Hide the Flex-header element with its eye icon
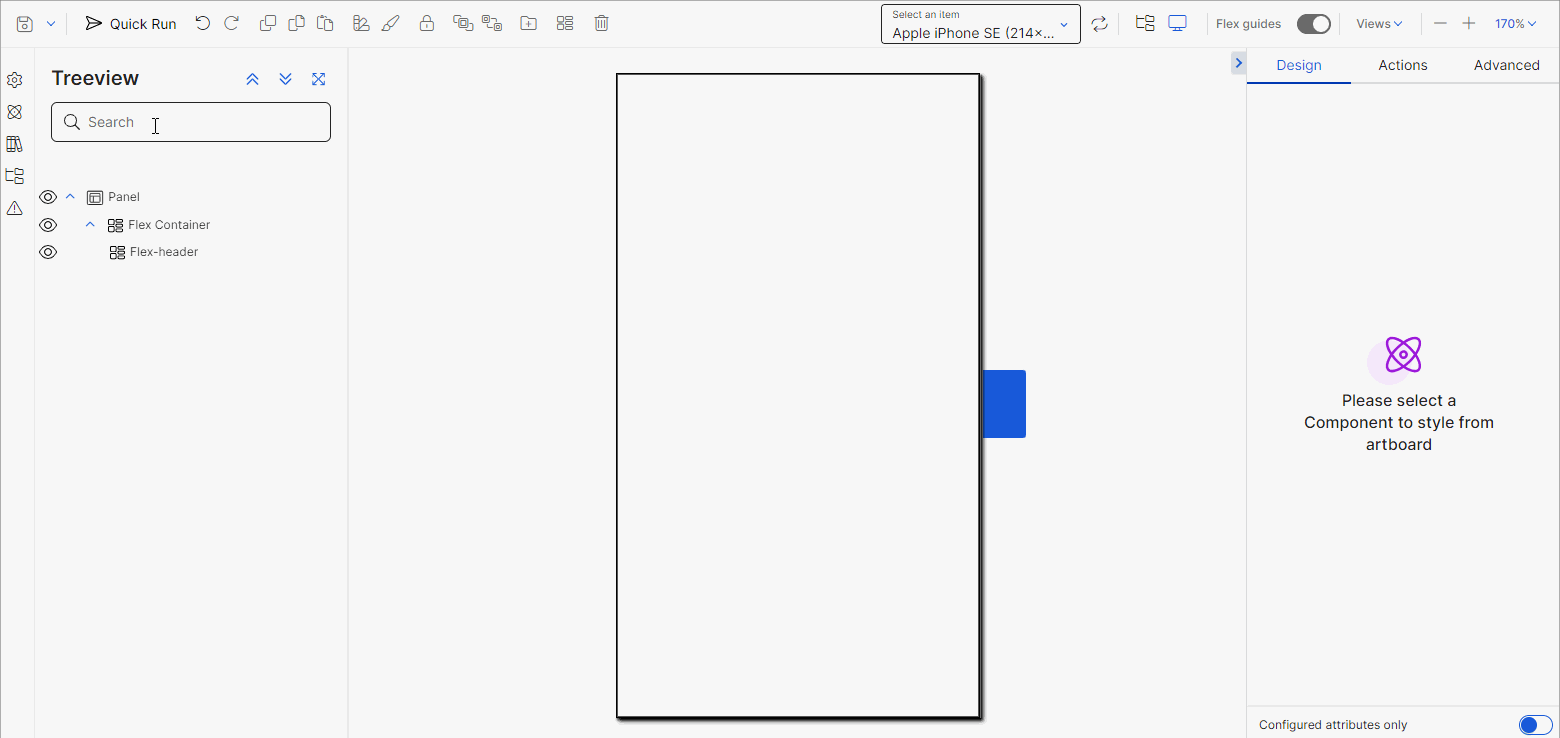The image size is (1560, 738). (x=48, y=252)
